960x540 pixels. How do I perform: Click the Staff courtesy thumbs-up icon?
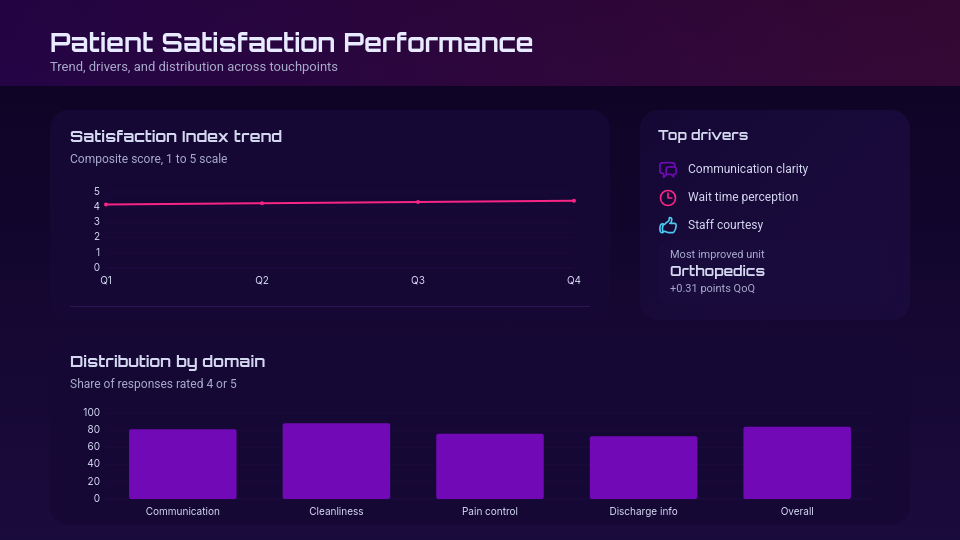(x=668, y=225)
